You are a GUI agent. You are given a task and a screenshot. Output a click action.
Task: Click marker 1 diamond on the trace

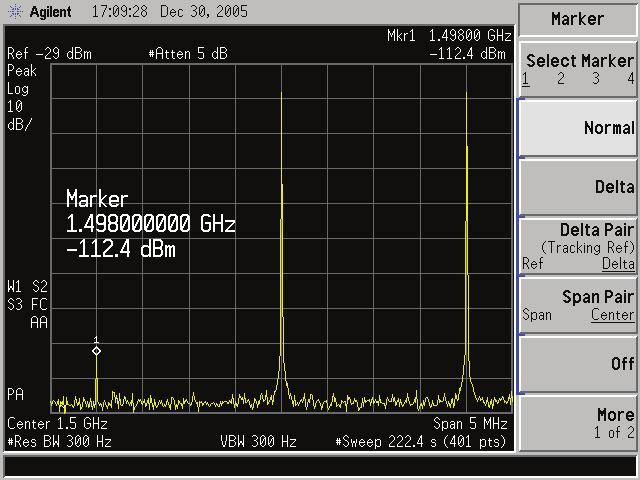click(x=96, y=351)
